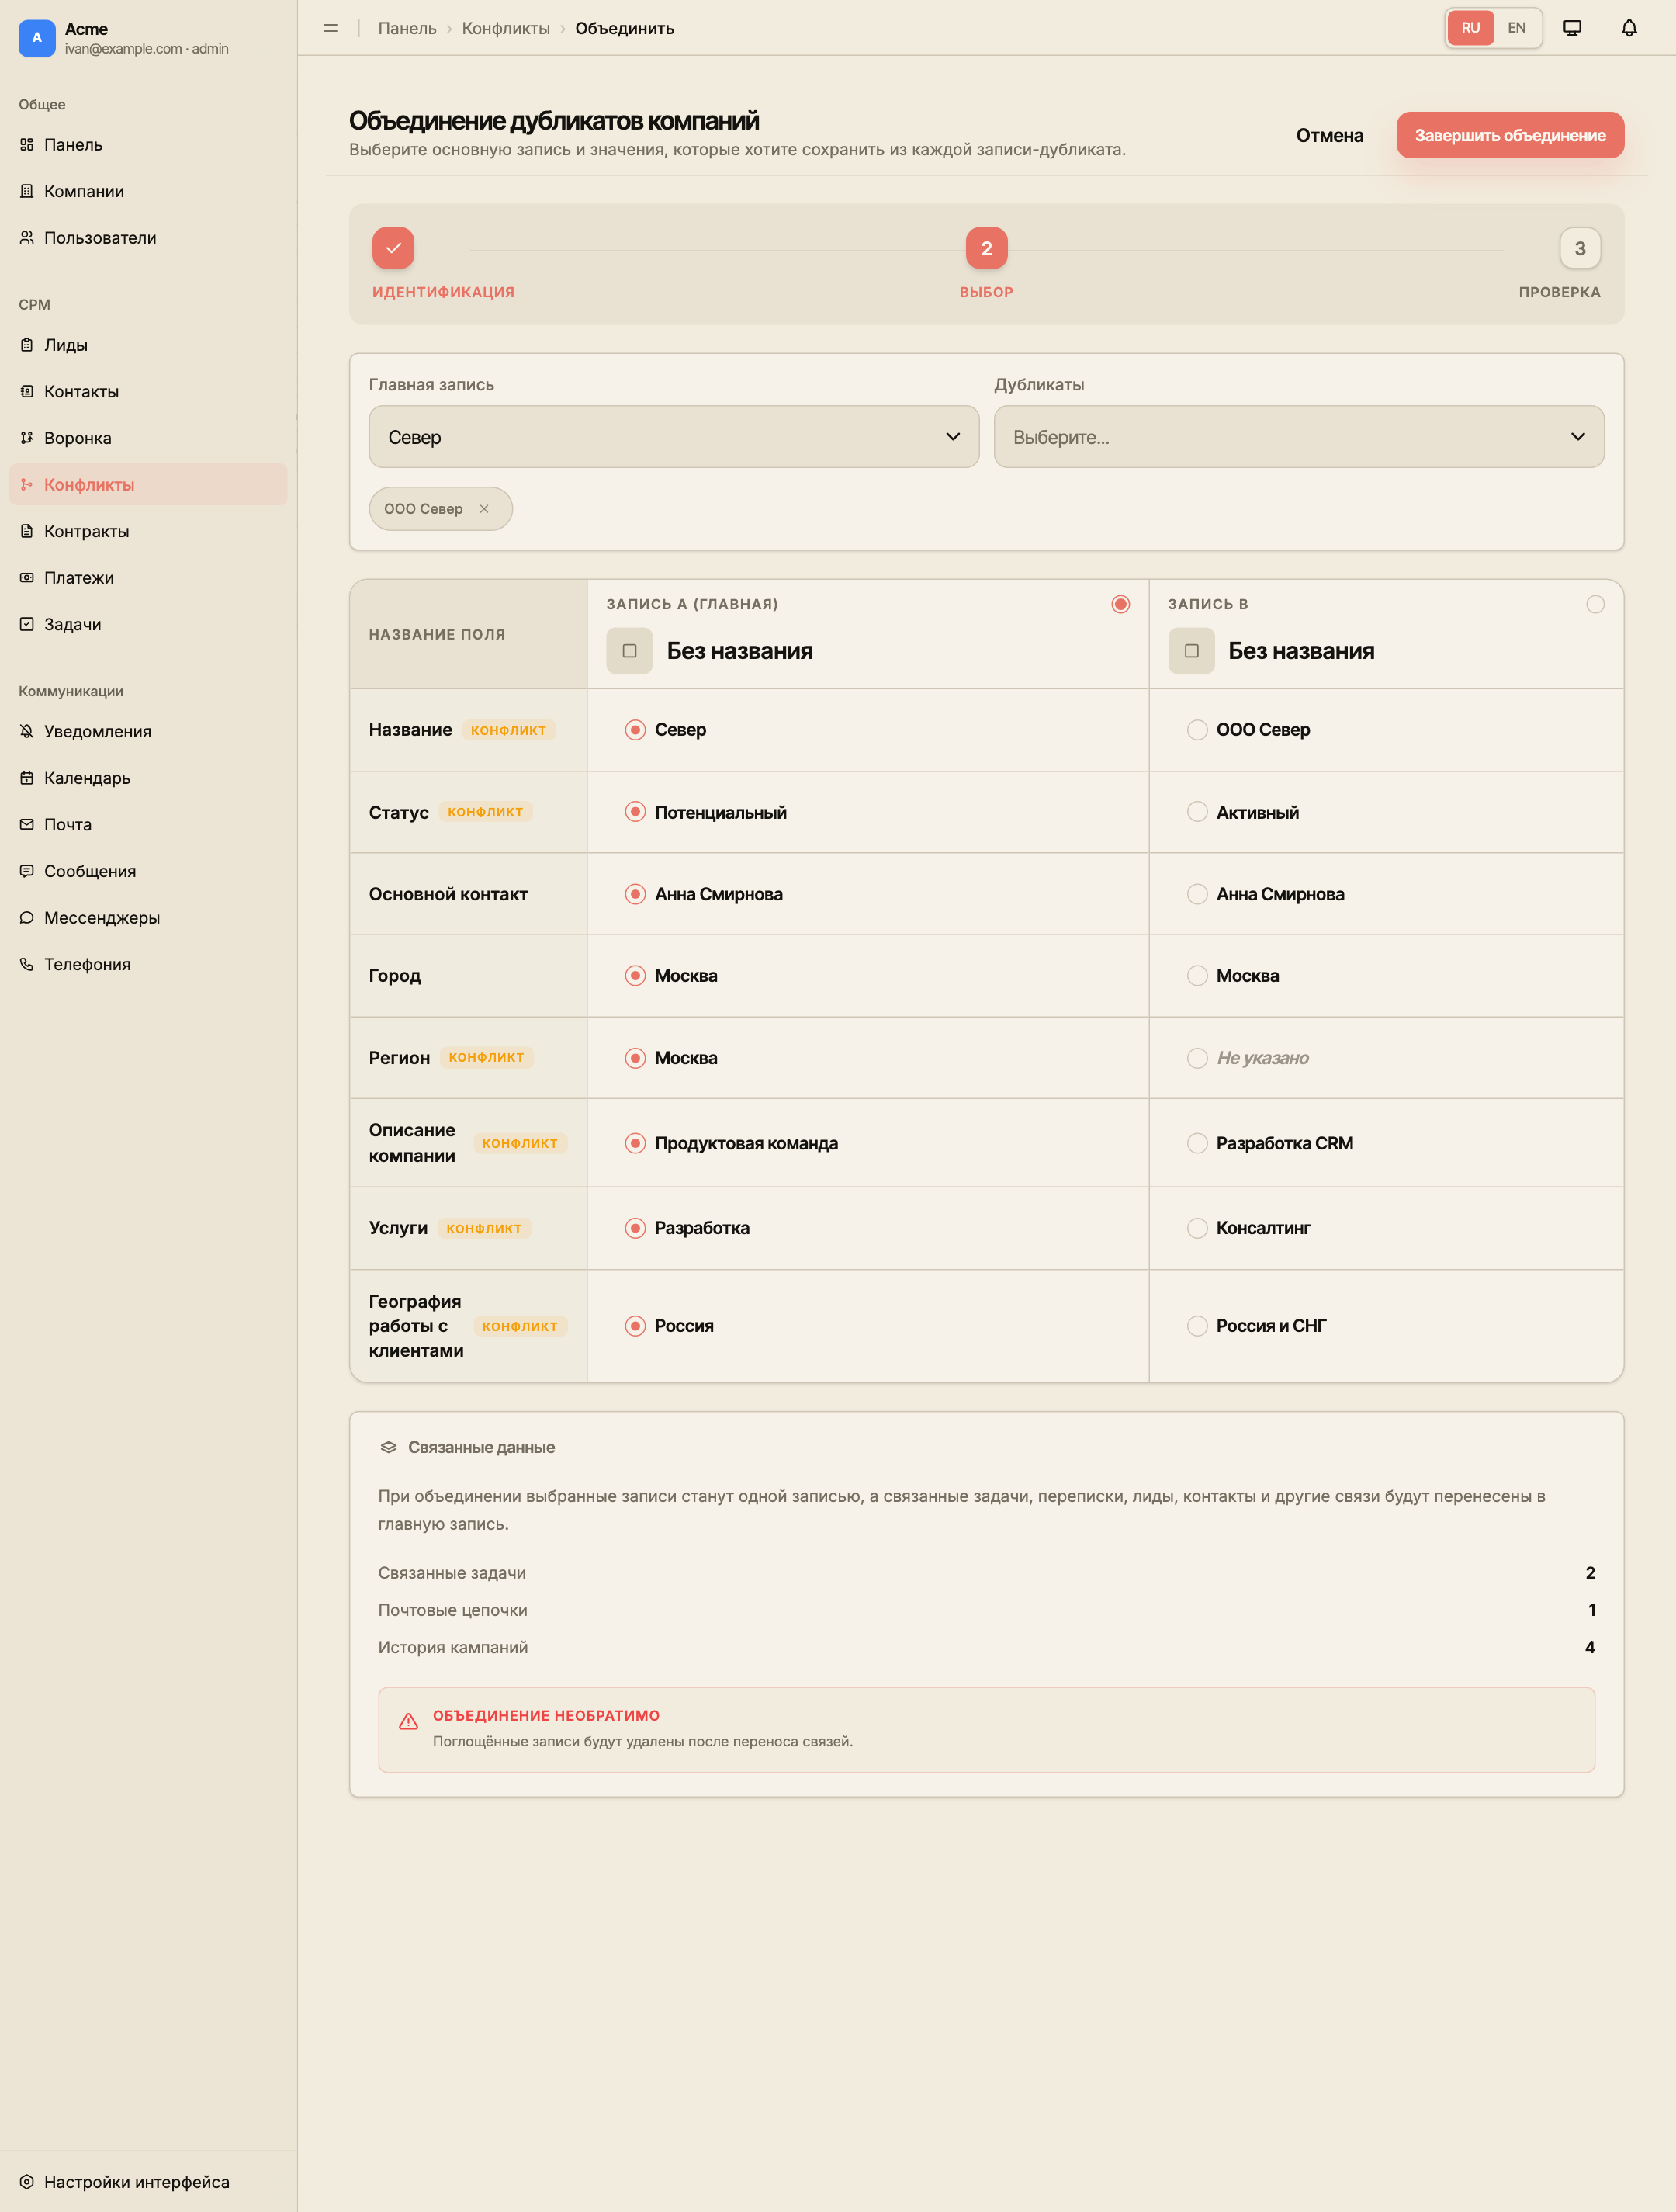Click the Acme avatar logo
This screenshot has width=1676, height=2212.
[x=37, y=38]
